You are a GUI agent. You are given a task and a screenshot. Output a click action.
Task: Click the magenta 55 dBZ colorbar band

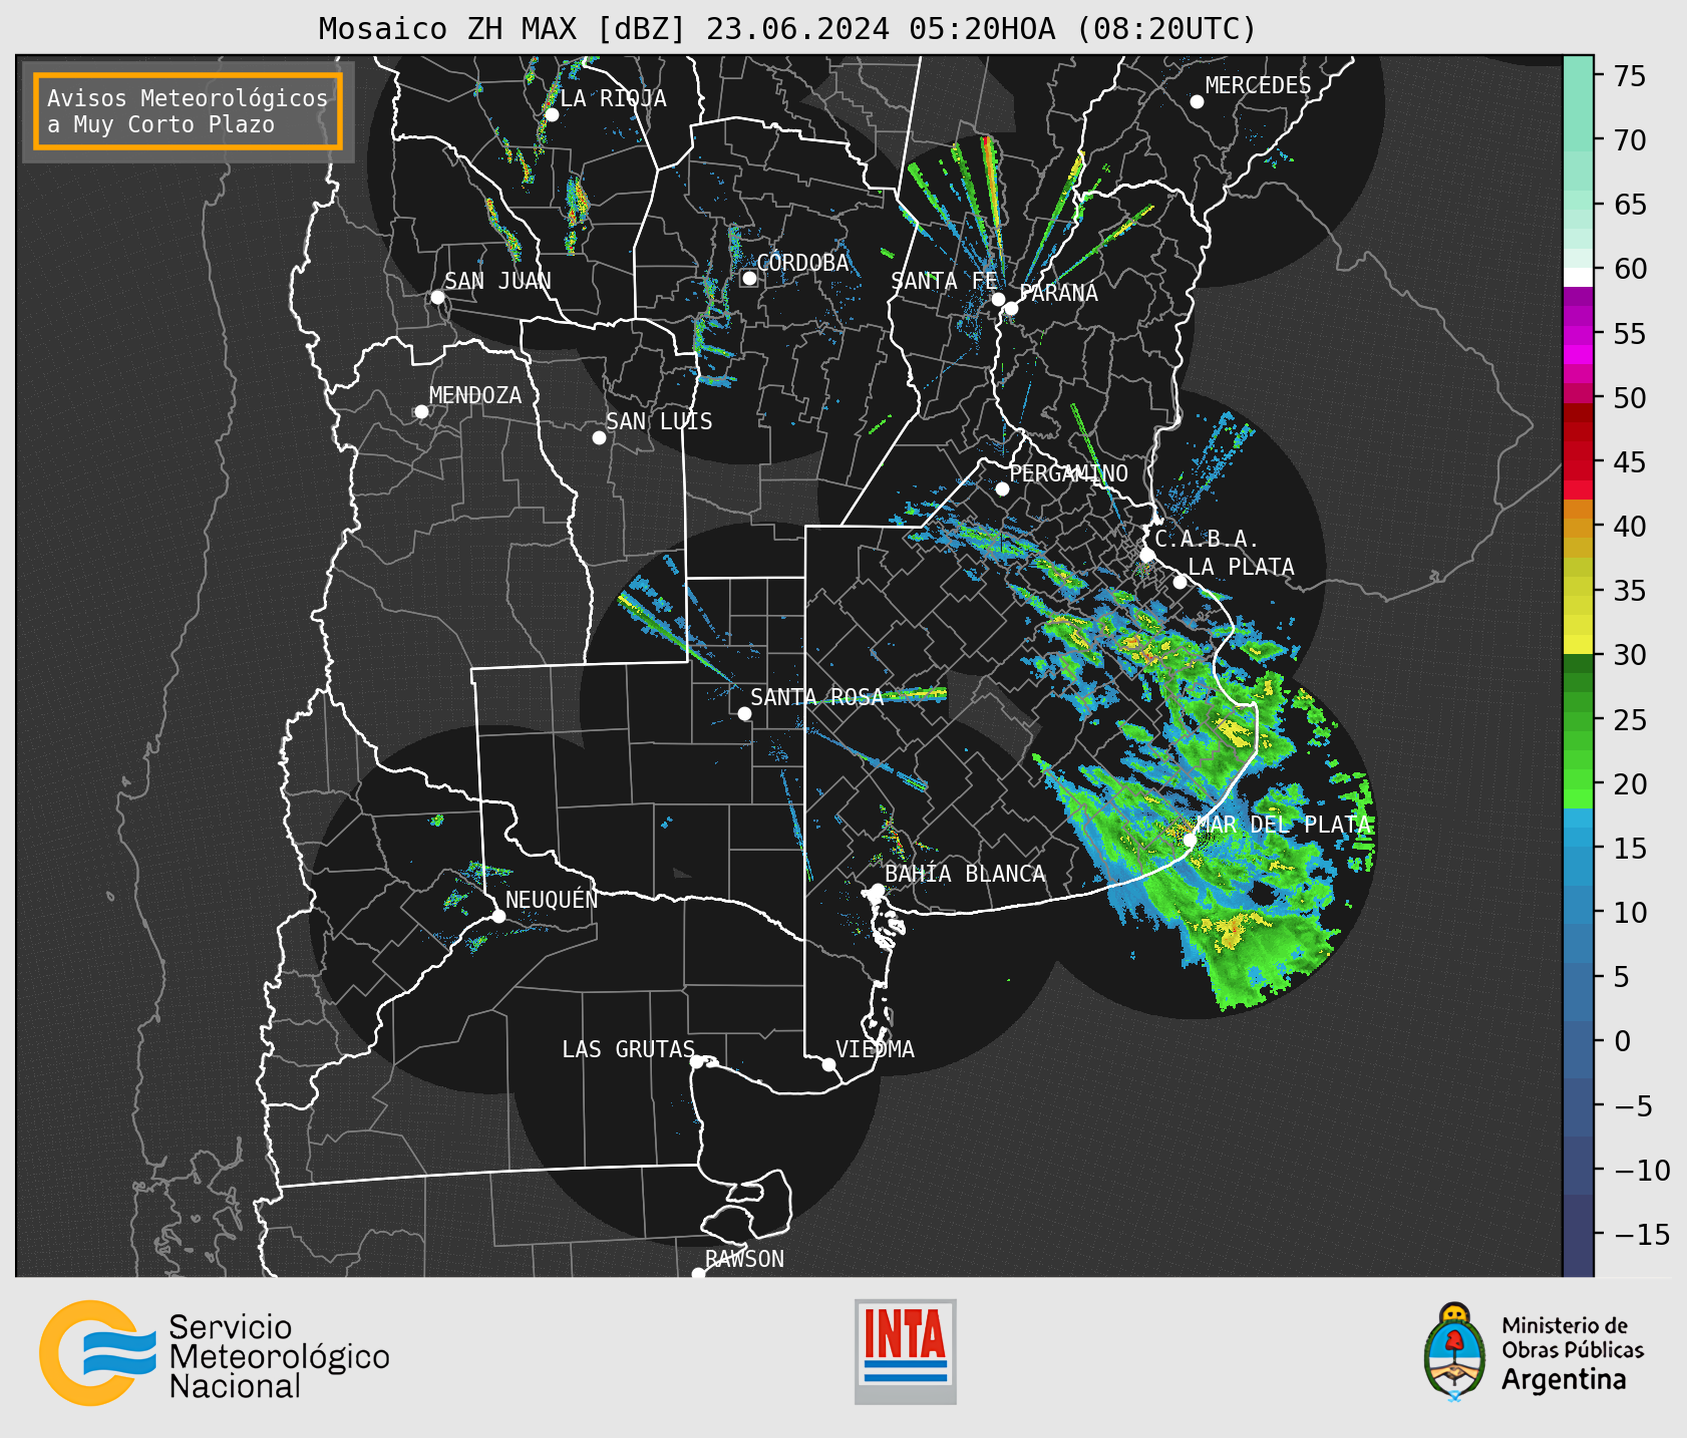(1578, 333)
